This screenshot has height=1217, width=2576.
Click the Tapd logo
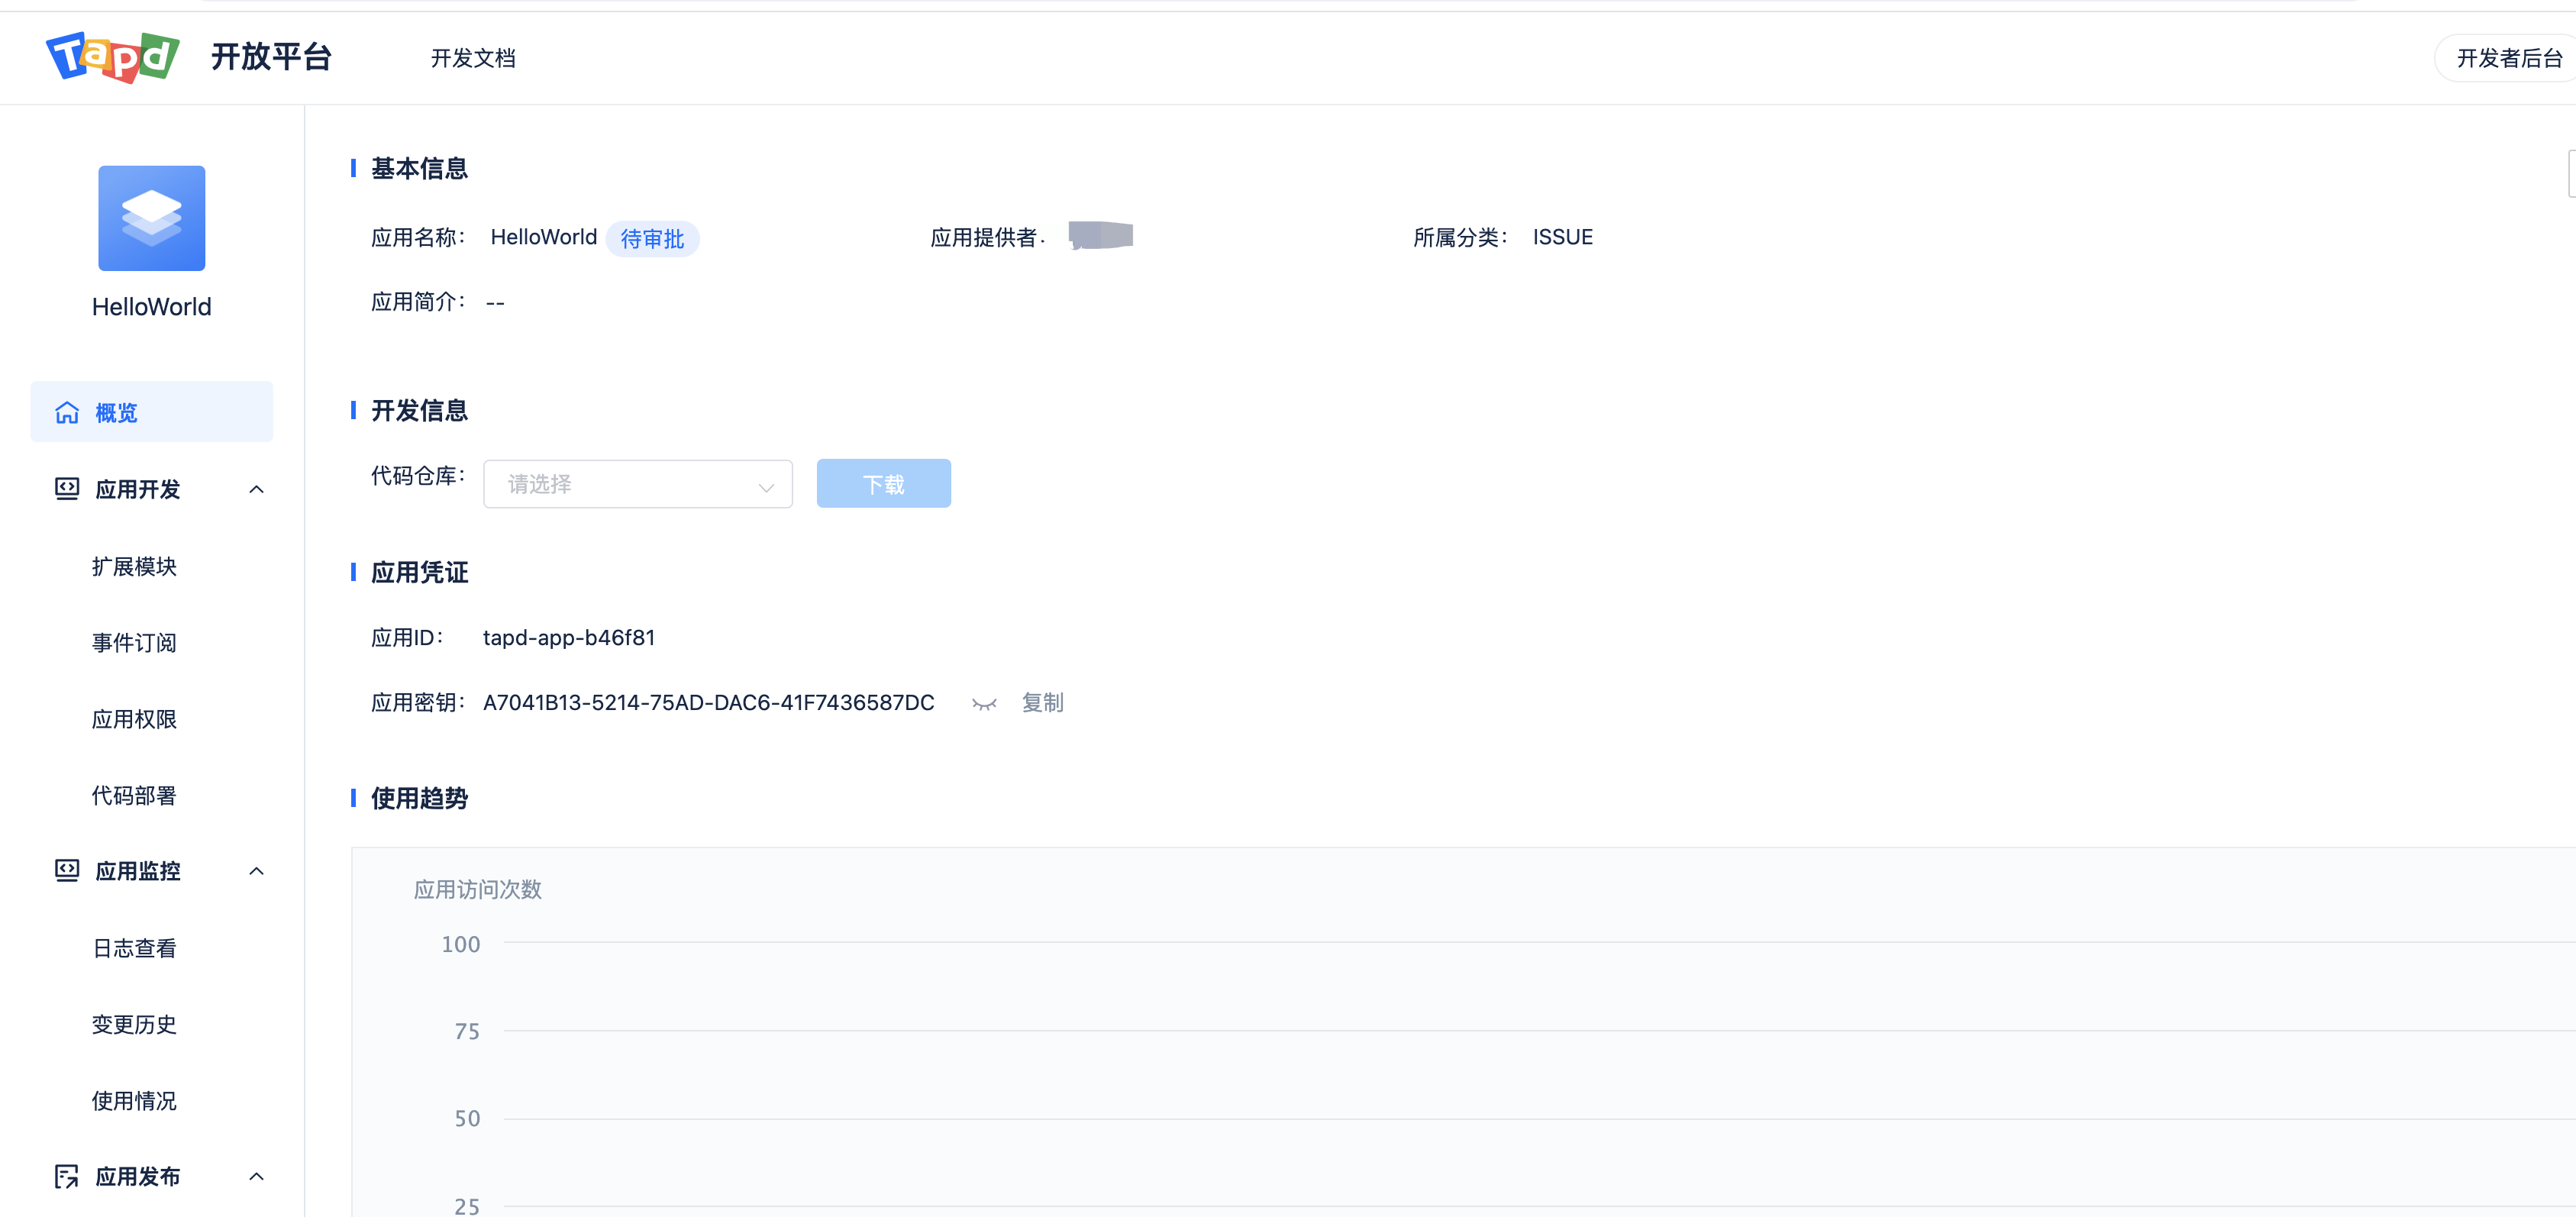click(x=113, y=57)
